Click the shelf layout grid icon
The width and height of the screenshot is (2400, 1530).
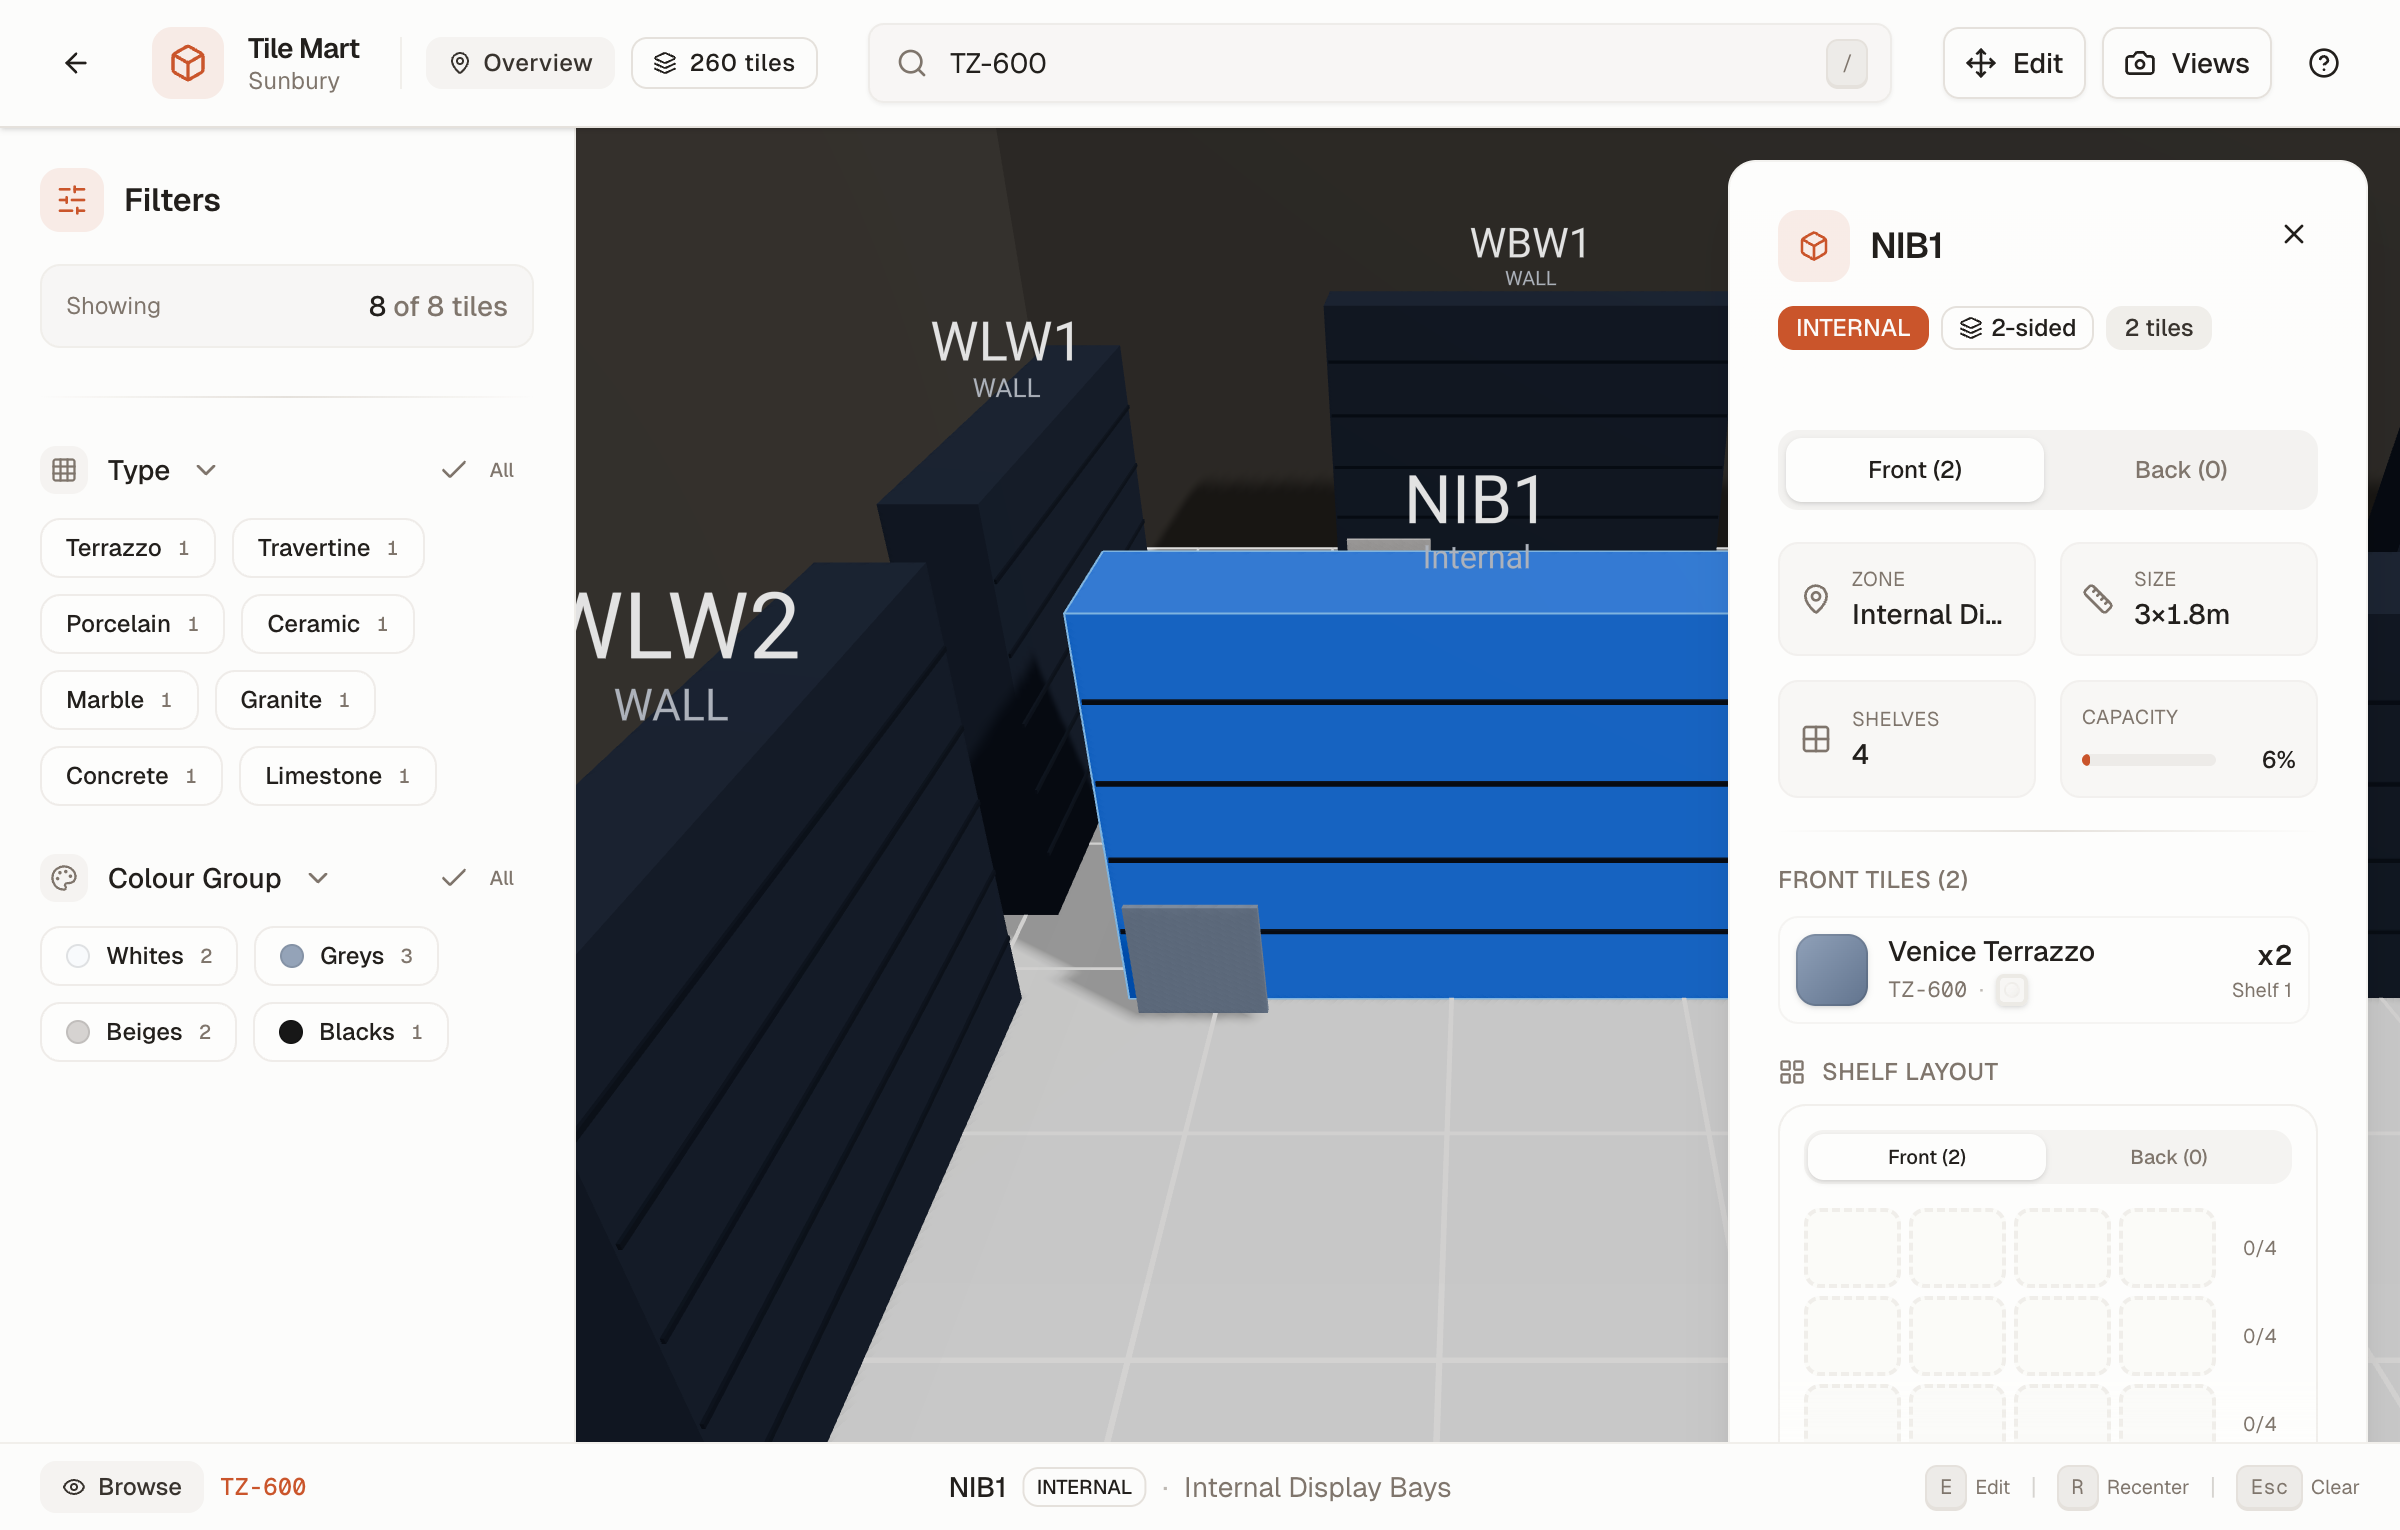pyautogui.click(x=1793, y=1071)
